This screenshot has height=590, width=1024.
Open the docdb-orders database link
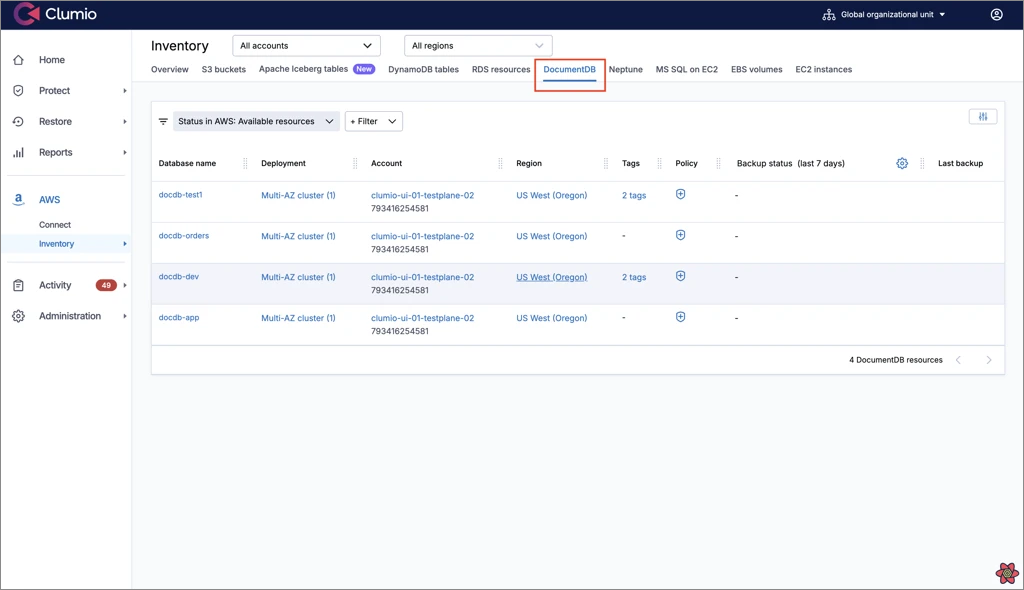[x=184, y=236]
